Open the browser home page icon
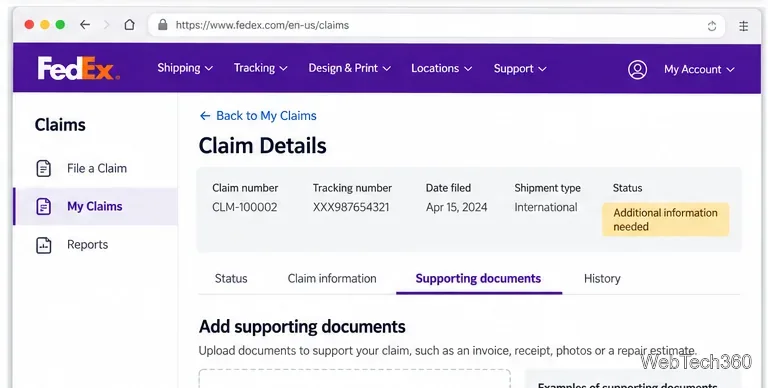This screenshot has height=388, width=768. pyautogui.click(x=129, y=25)
